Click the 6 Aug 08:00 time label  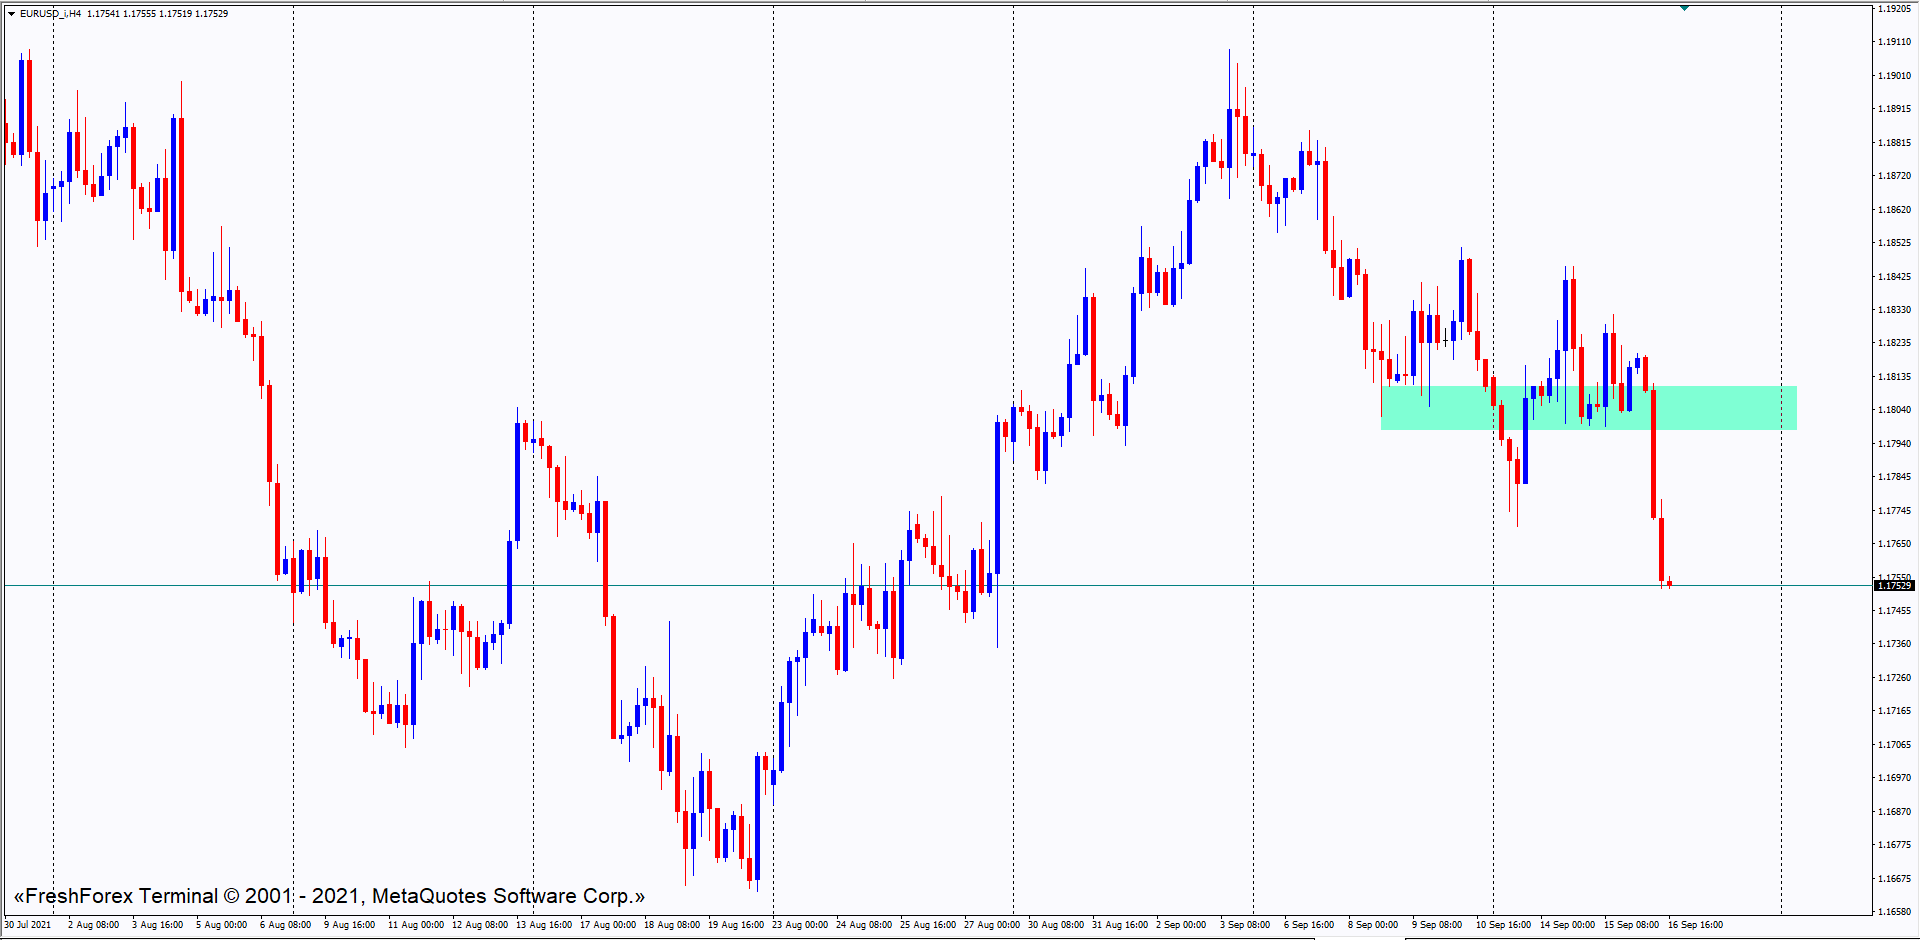(x=286, y=925)
